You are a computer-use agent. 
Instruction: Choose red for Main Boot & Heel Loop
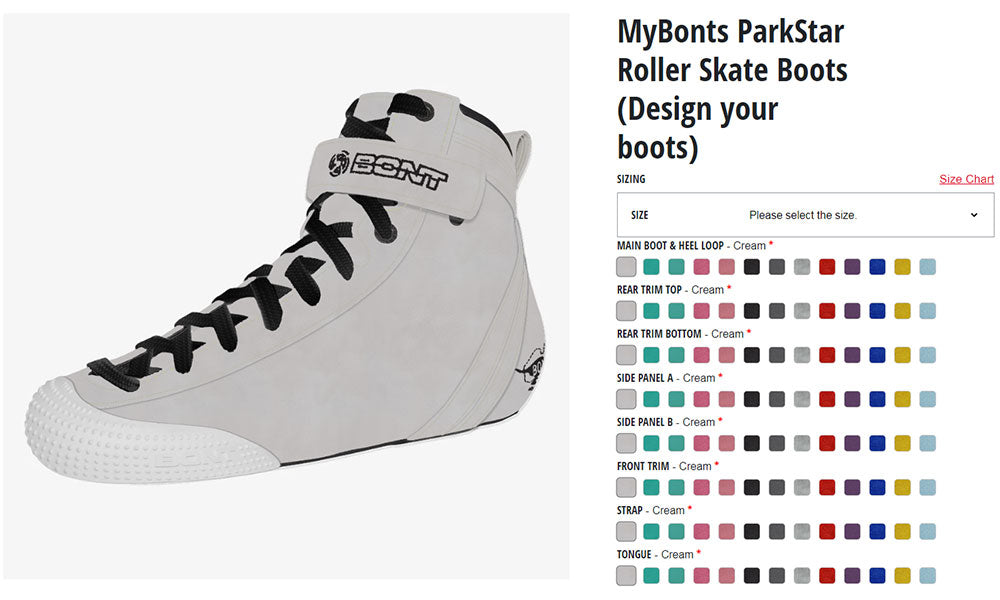pyautogui.click(x=827, y=267)
